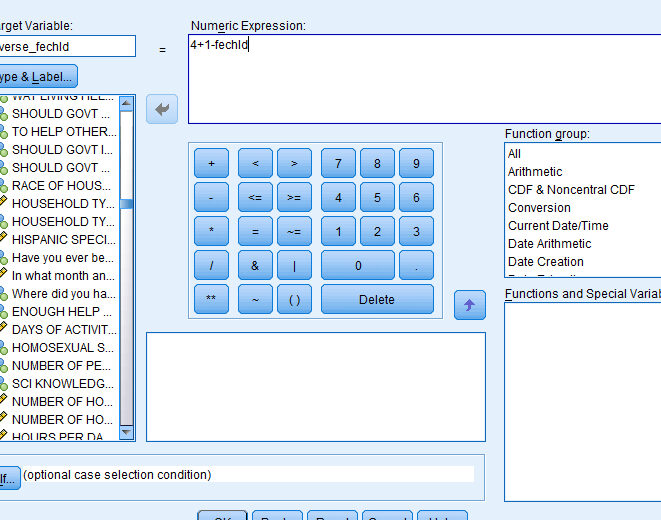
Task: Click keypad number 7
Action: tap(338, 163)
